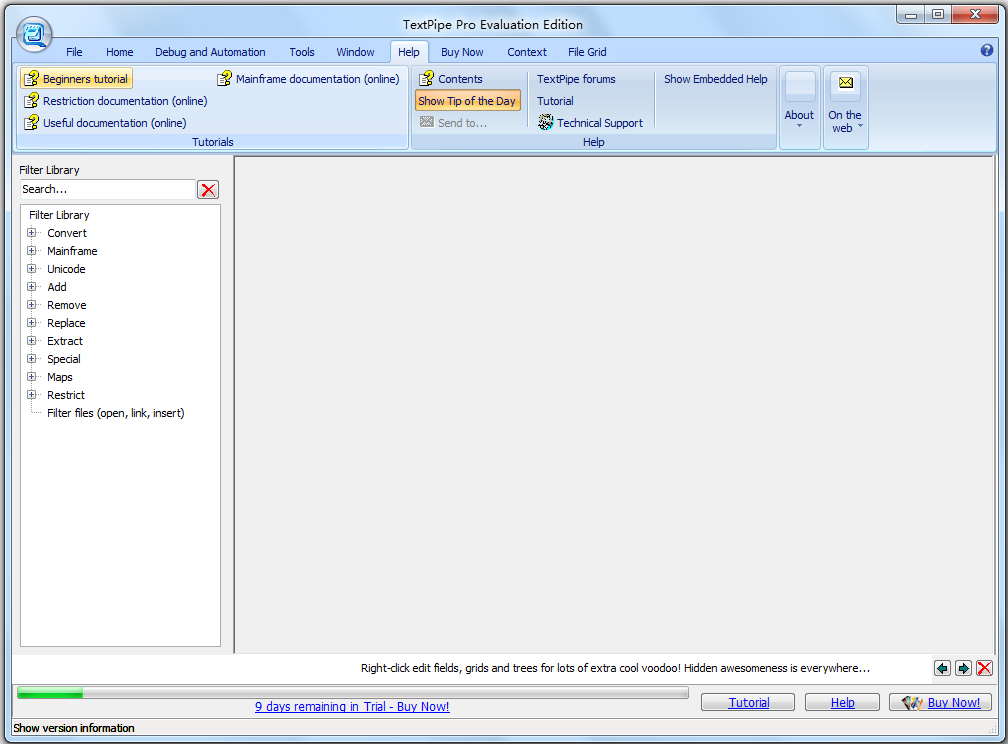Viewport: 1008px width, 744px height.
Task: Open Restriction documentation (online)
Action: [x=116, y=101]
